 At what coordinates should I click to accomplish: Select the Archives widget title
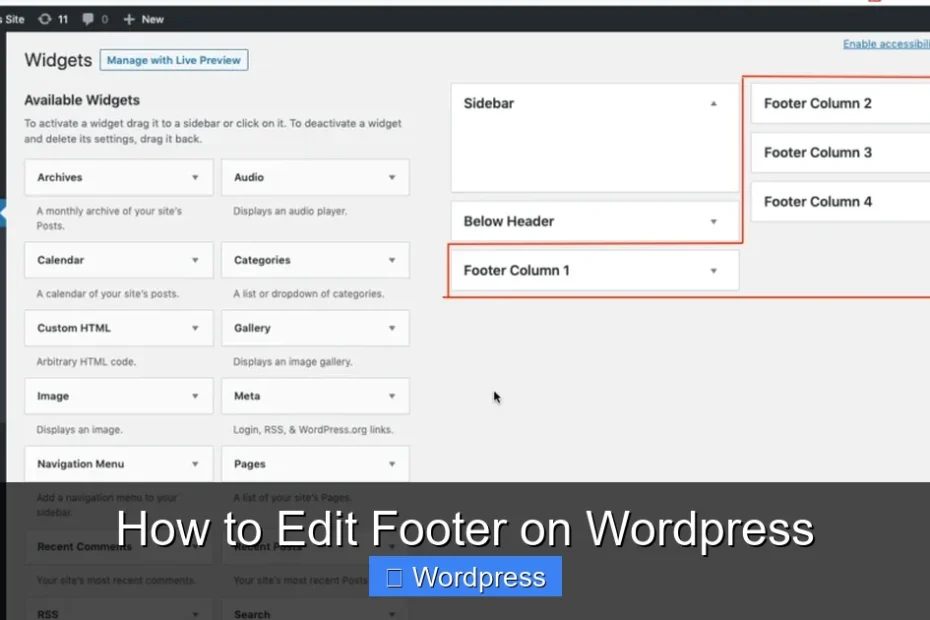point(59,177)
